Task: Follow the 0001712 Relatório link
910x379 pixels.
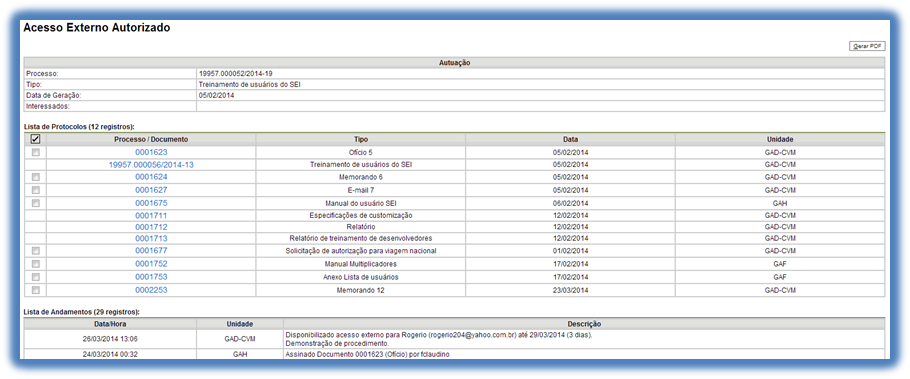Action: click(x=151, y=227)
